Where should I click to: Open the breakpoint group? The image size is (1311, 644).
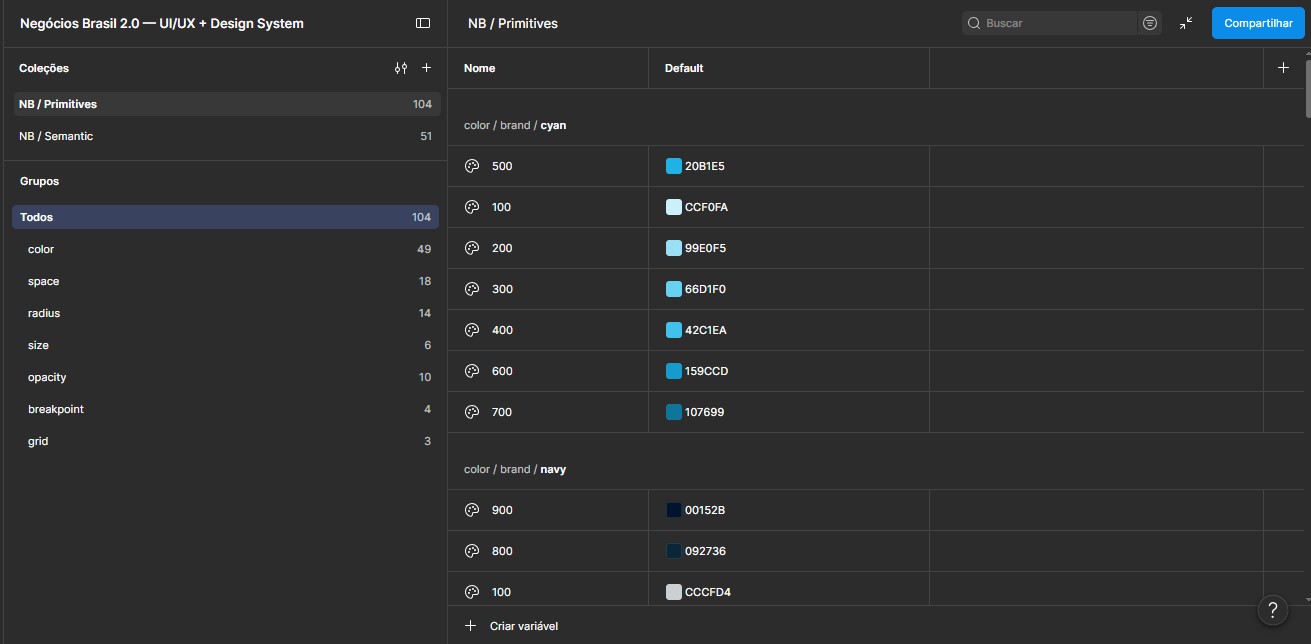click(226, 409)
